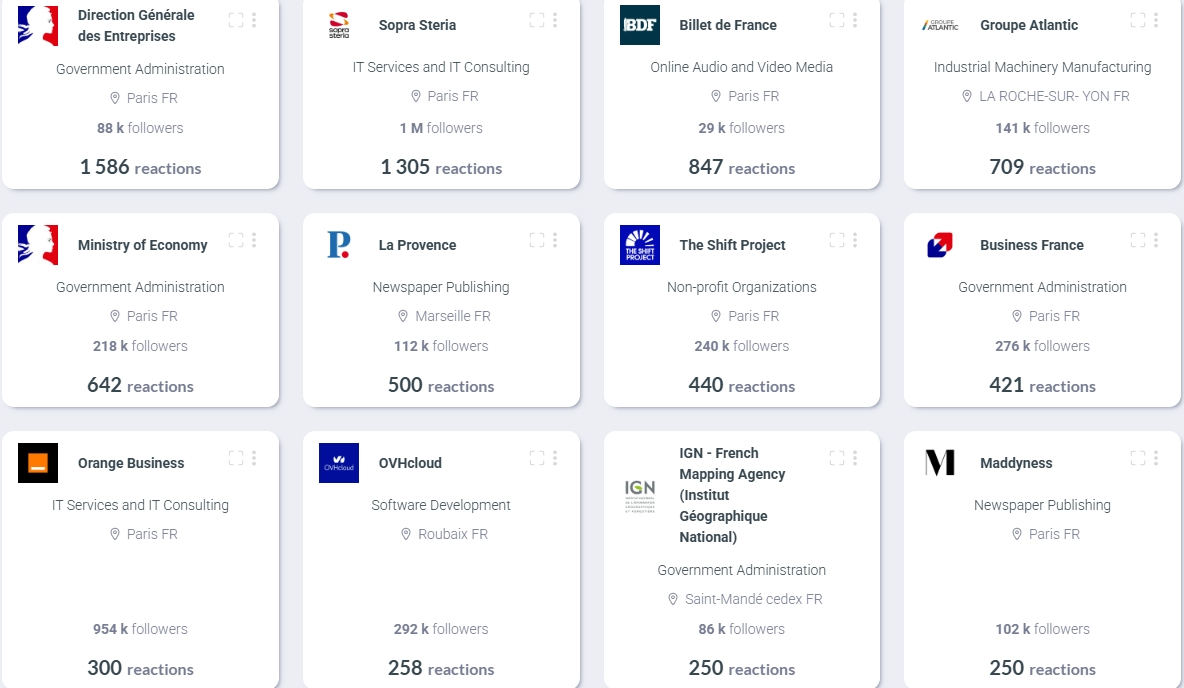Click the expand icon on Sopra Steria card
This screenshot has height=688, width=1184.
(537, 20)
